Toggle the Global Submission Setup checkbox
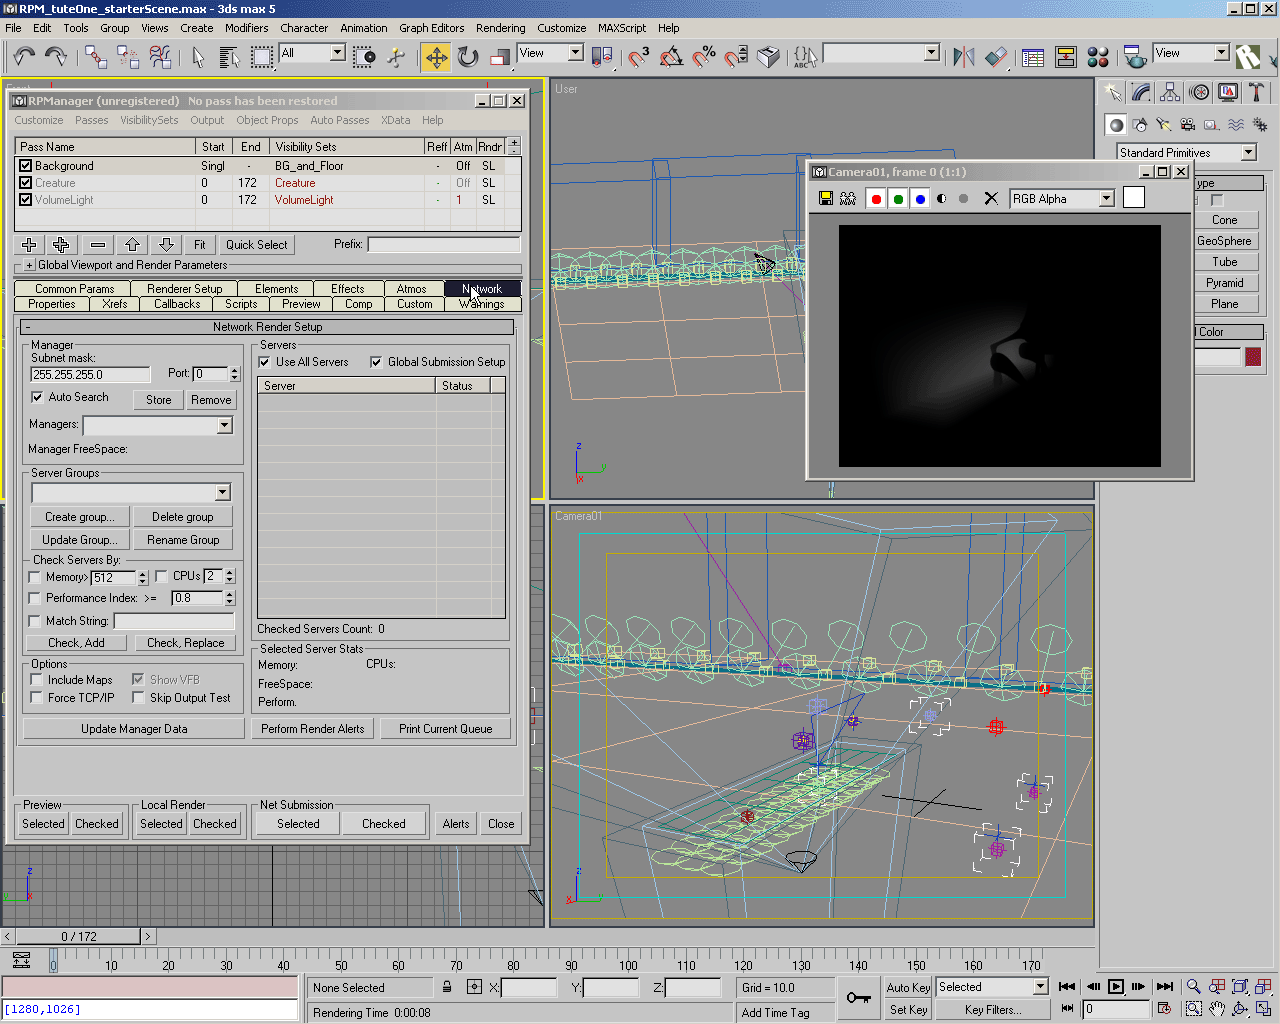Image resolution: width=1280 pixels, height=1024 pixels. [376, 362]
